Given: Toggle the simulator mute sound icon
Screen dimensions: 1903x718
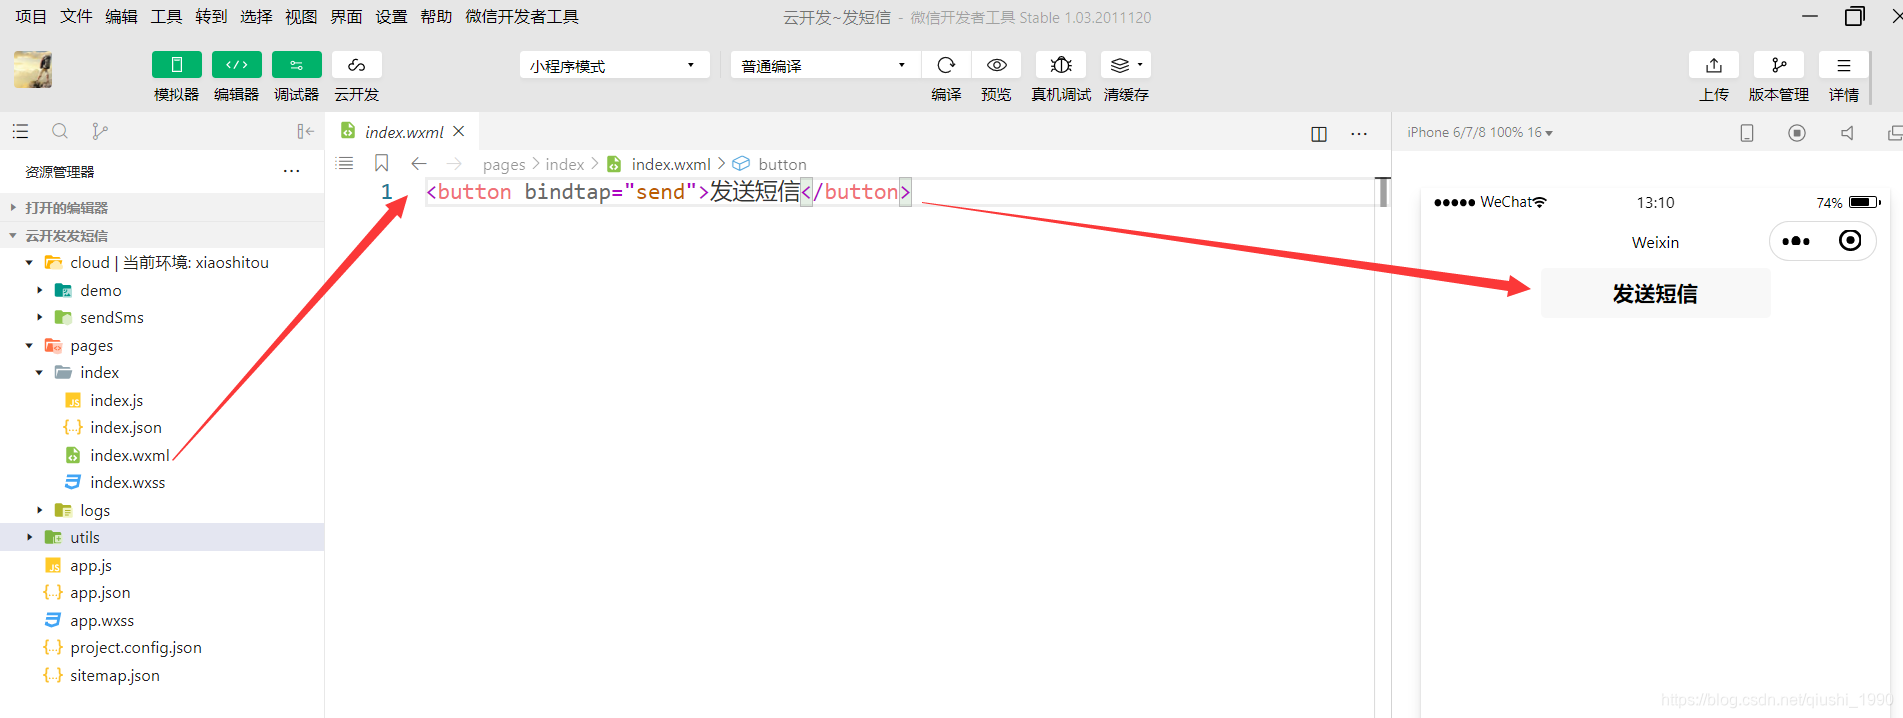Looking at the screenshot, I should pos(1847,133).
